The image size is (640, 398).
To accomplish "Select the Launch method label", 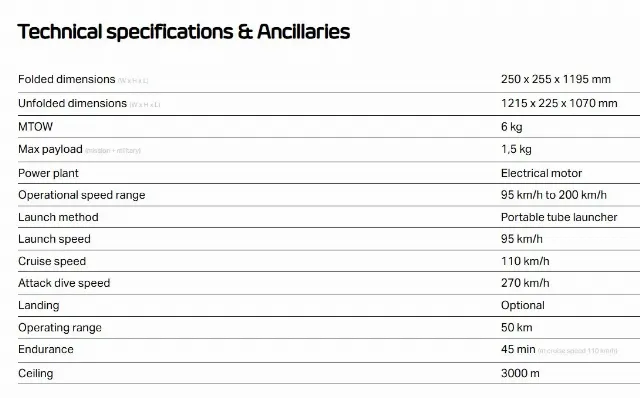I will [58, 217].
